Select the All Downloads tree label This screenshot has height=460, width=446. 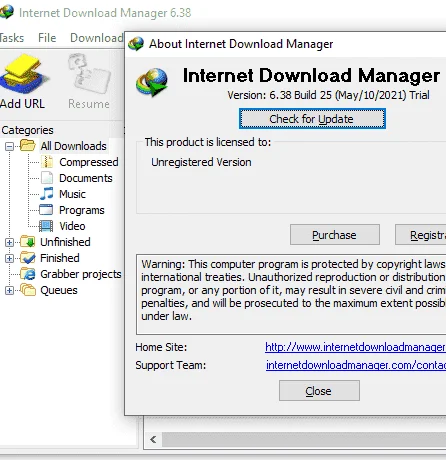tap(73, 146)
